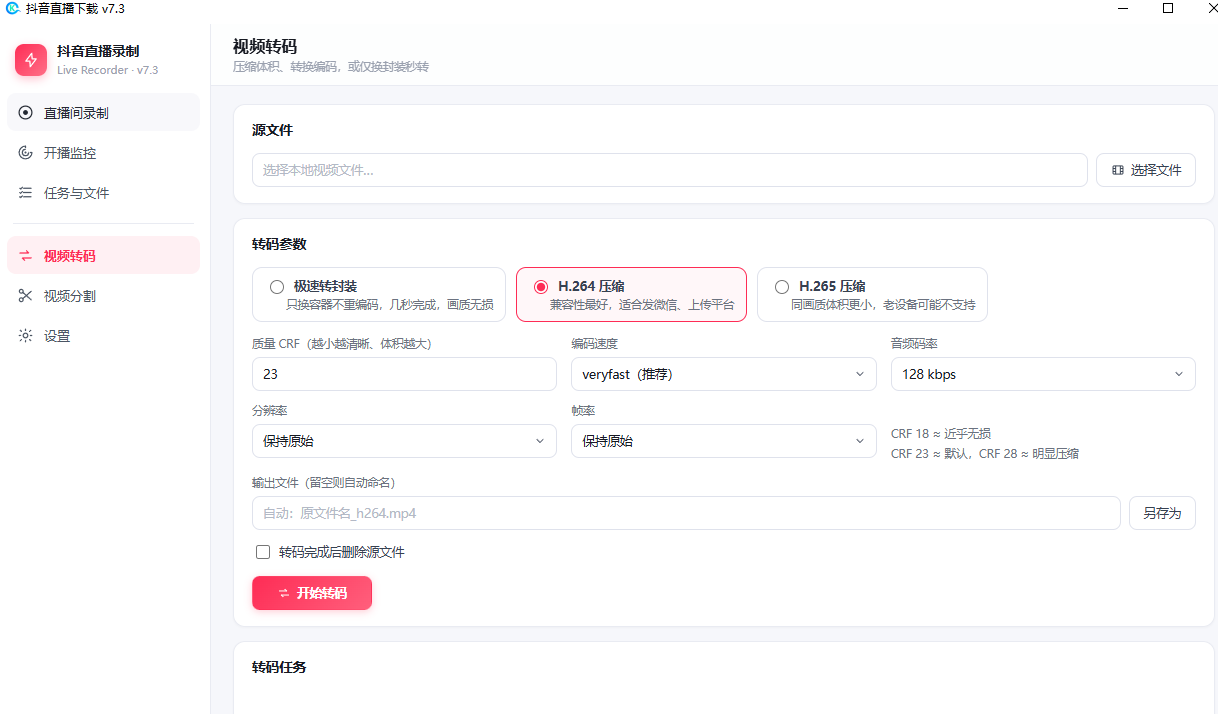The width and height of the screenshot is (1218, 714).
Task: Open the 直播间录制 page
Action: click(x=103, y=113)
